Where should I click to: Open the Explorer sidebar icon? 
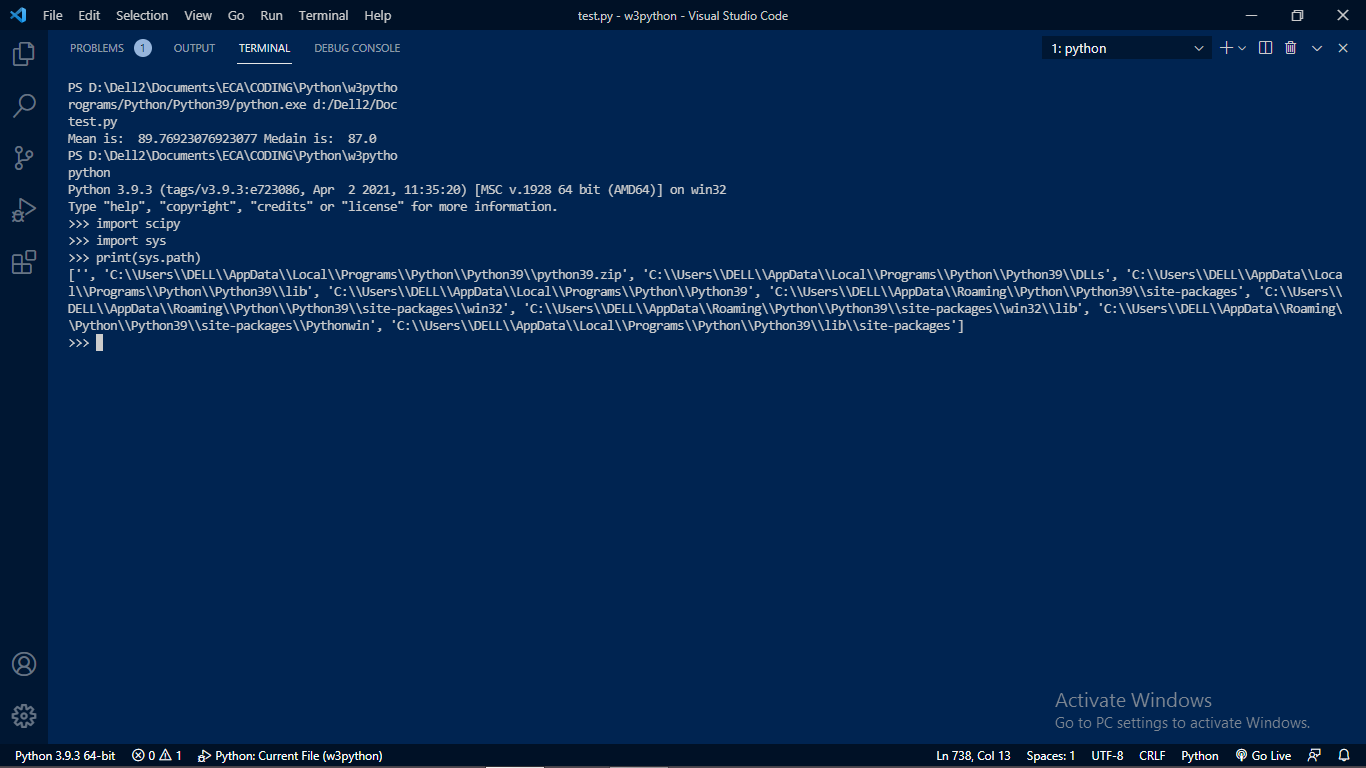tap(24, 54)
